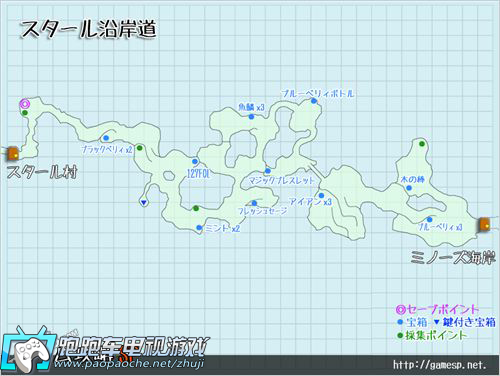Click the セーブポイント legend entry
500x376 pixels.
pyautogui.click(x=437, y=310)
